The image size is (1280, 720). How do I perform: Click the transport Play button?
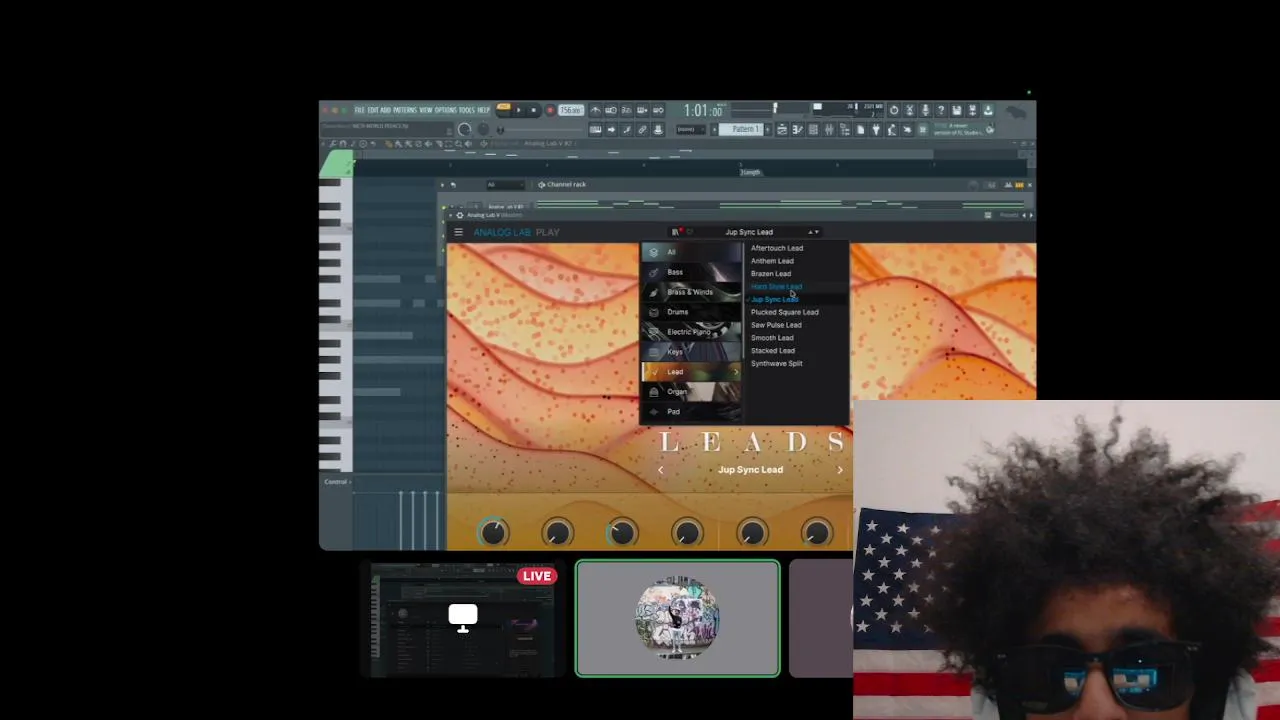[x=519, y=110]
